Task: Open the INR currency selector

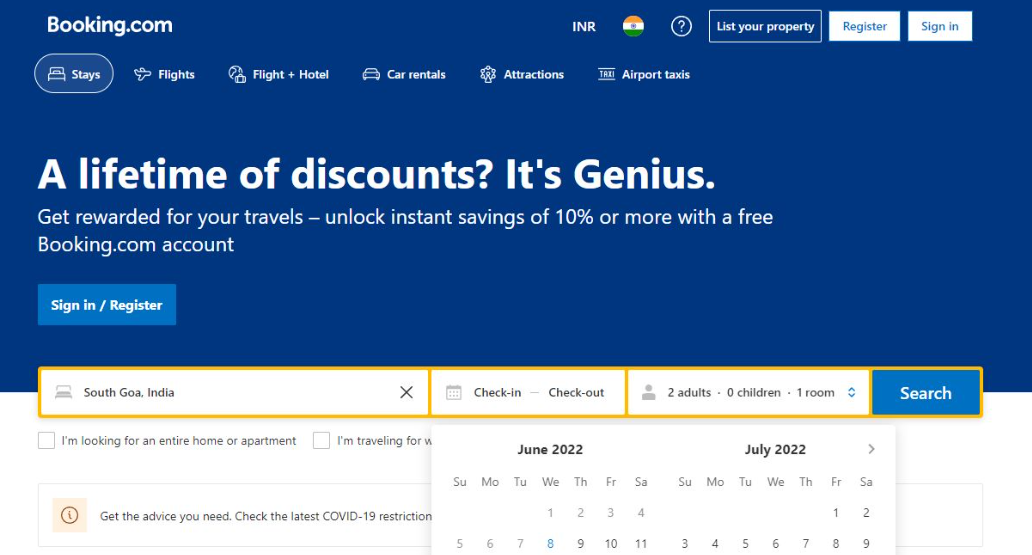Action: [584, 26]
